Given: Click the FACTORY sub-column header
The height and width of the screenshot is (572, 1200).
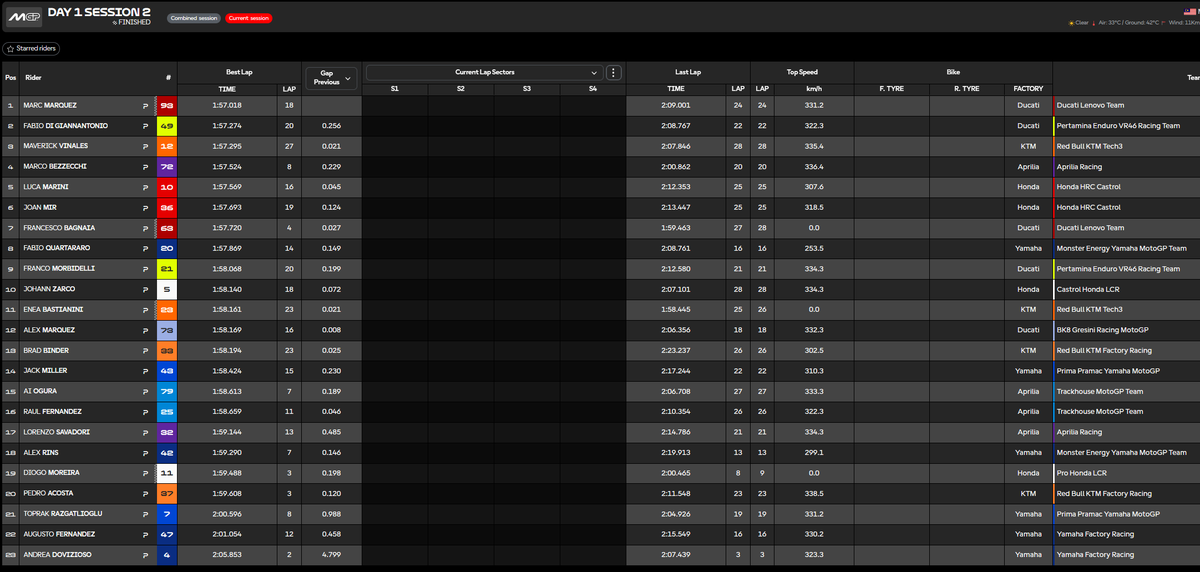Looking at the screenshot, I should click(1028, 89).
